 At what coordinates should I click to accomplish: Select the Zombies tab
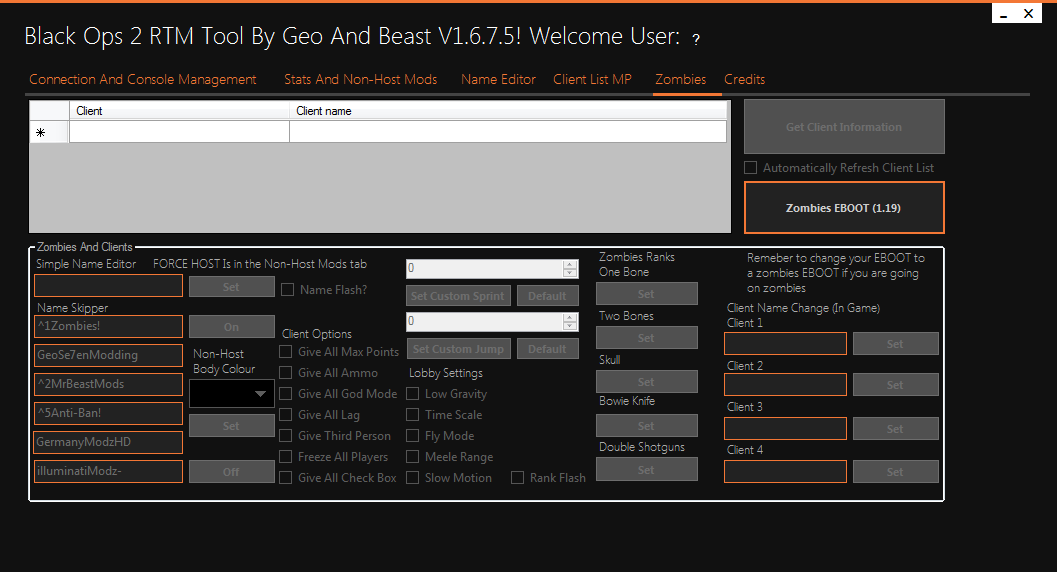(681, 80)
